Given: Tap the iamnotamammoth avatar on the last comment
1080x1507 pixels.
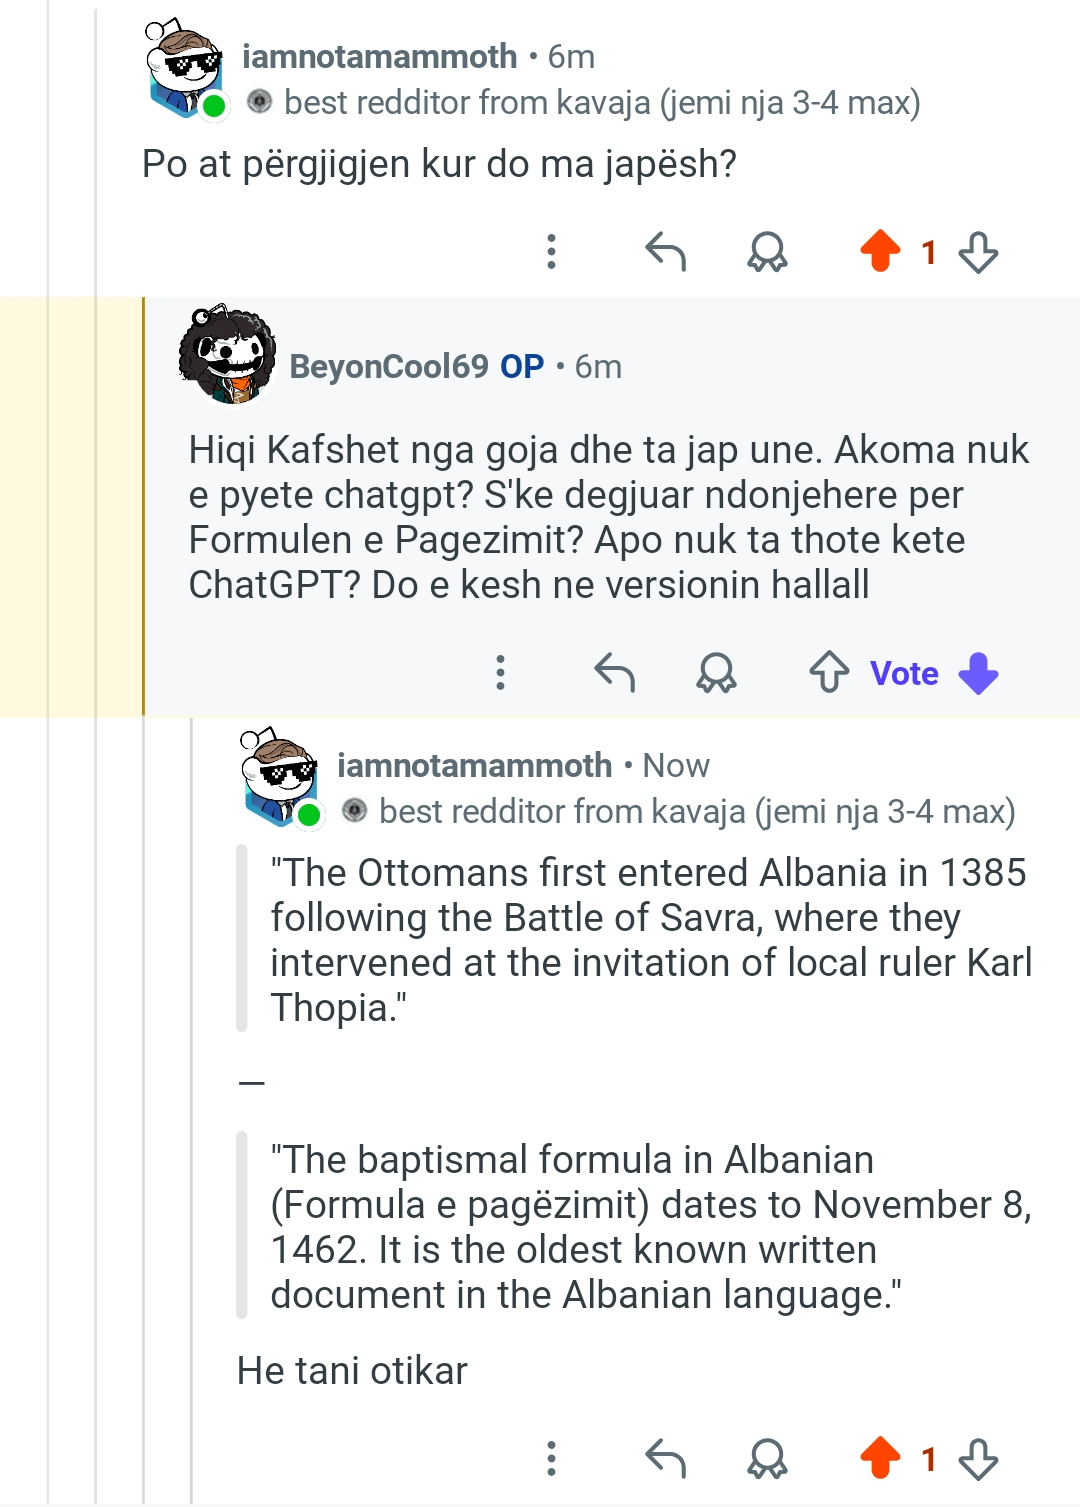Looking at the screenshot, I should 280,777.
